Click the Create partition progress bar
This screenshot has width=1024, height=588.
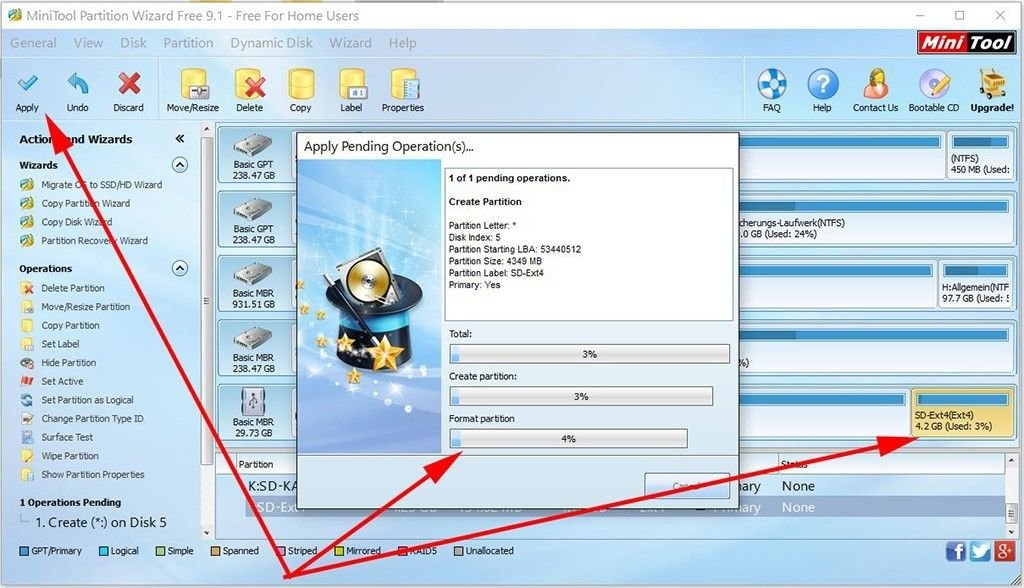[581, 397]
